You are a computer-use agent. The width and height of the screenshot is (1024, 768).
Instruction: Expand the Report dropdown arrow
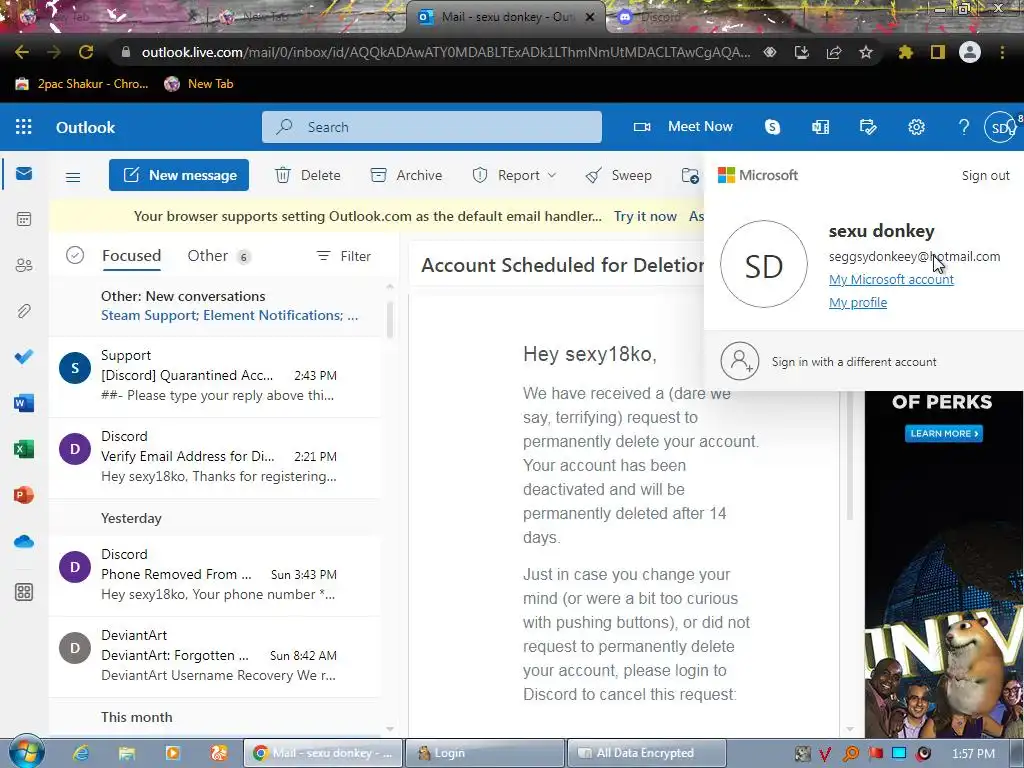[552, 175]
